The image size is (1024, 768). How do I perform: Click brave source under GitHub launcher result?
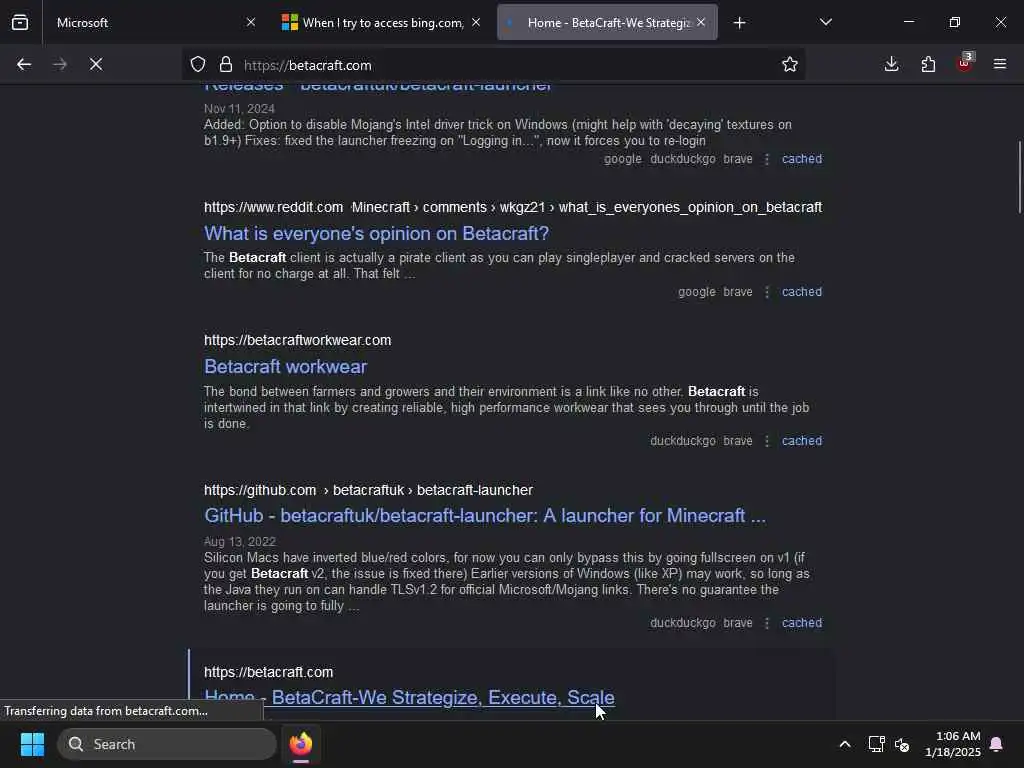point(738,623)
